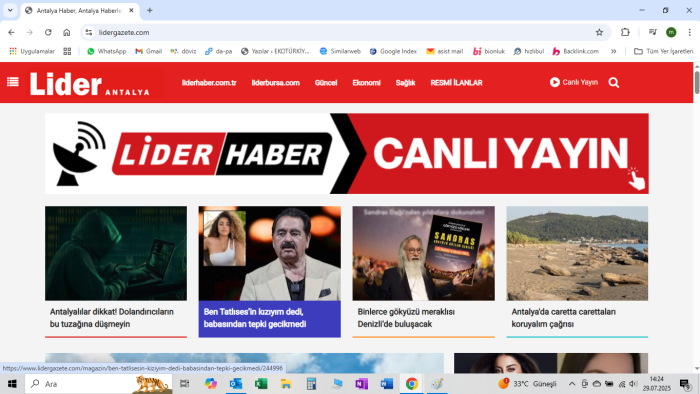Open the hacker scam news thumbnail
This screenshot has height=394, width=700.
[116, 253]
